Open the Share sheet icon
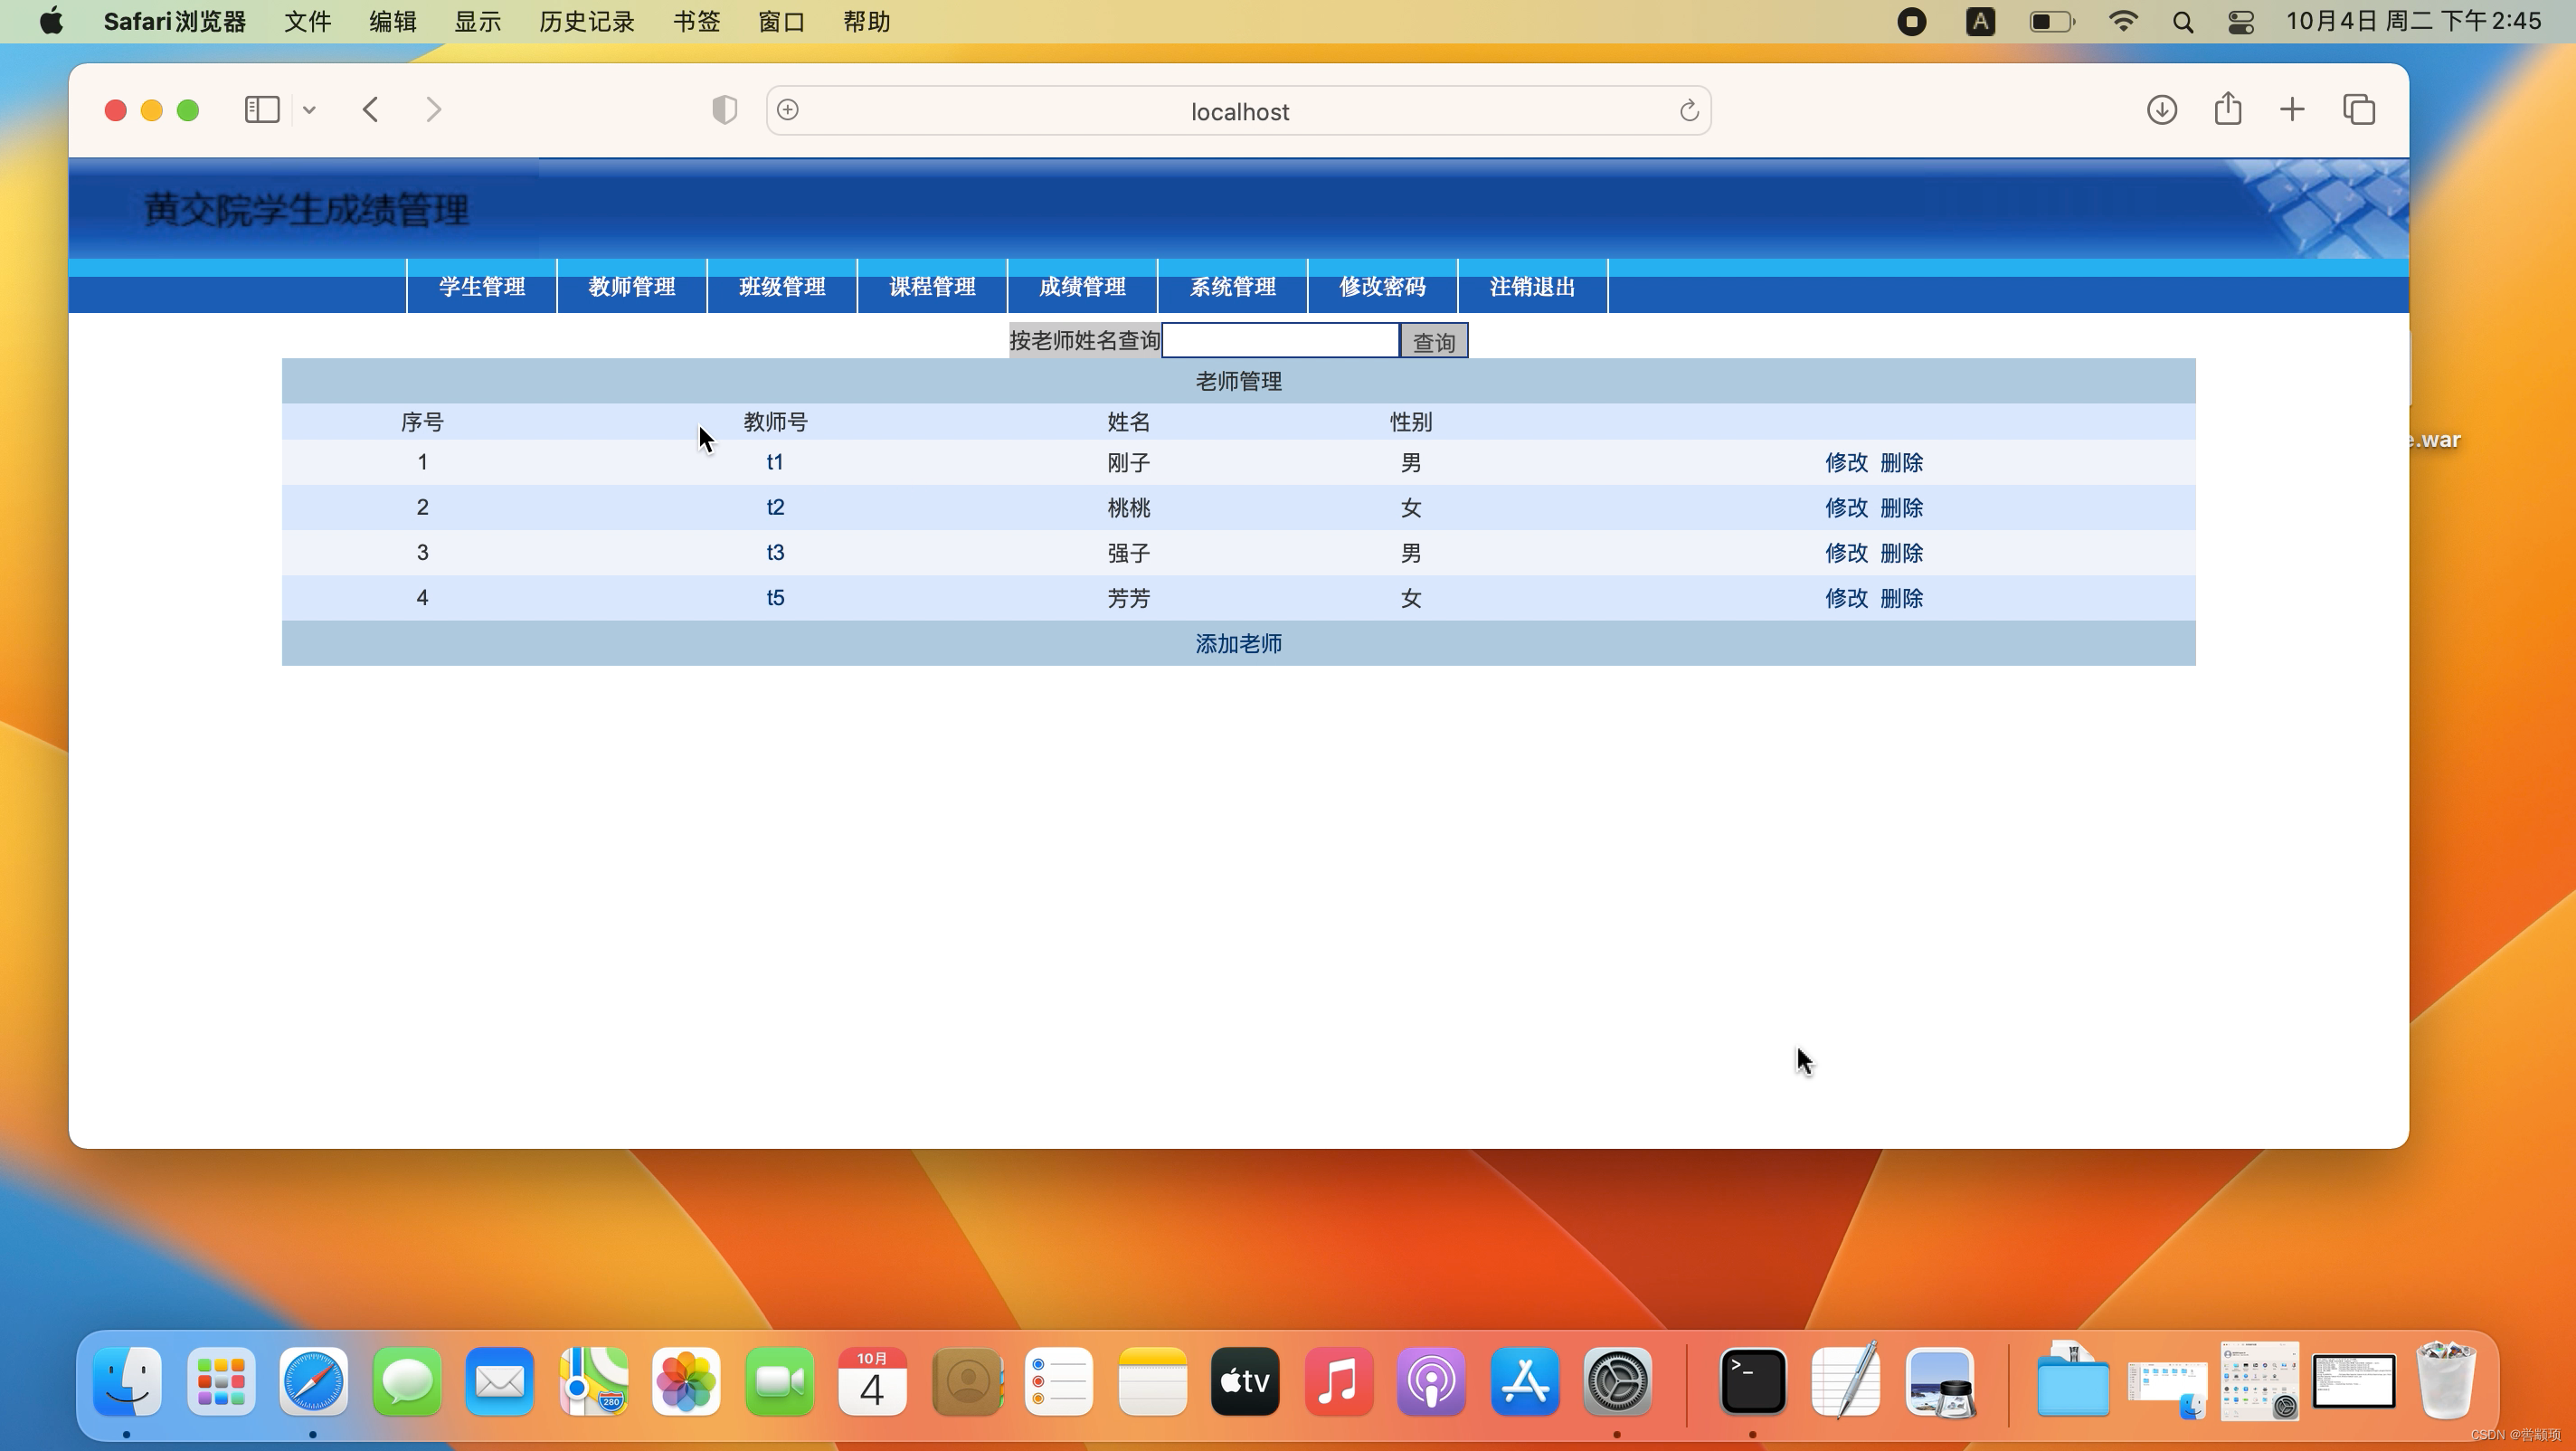2576x1451 pixels. [x=2228, y=108]
